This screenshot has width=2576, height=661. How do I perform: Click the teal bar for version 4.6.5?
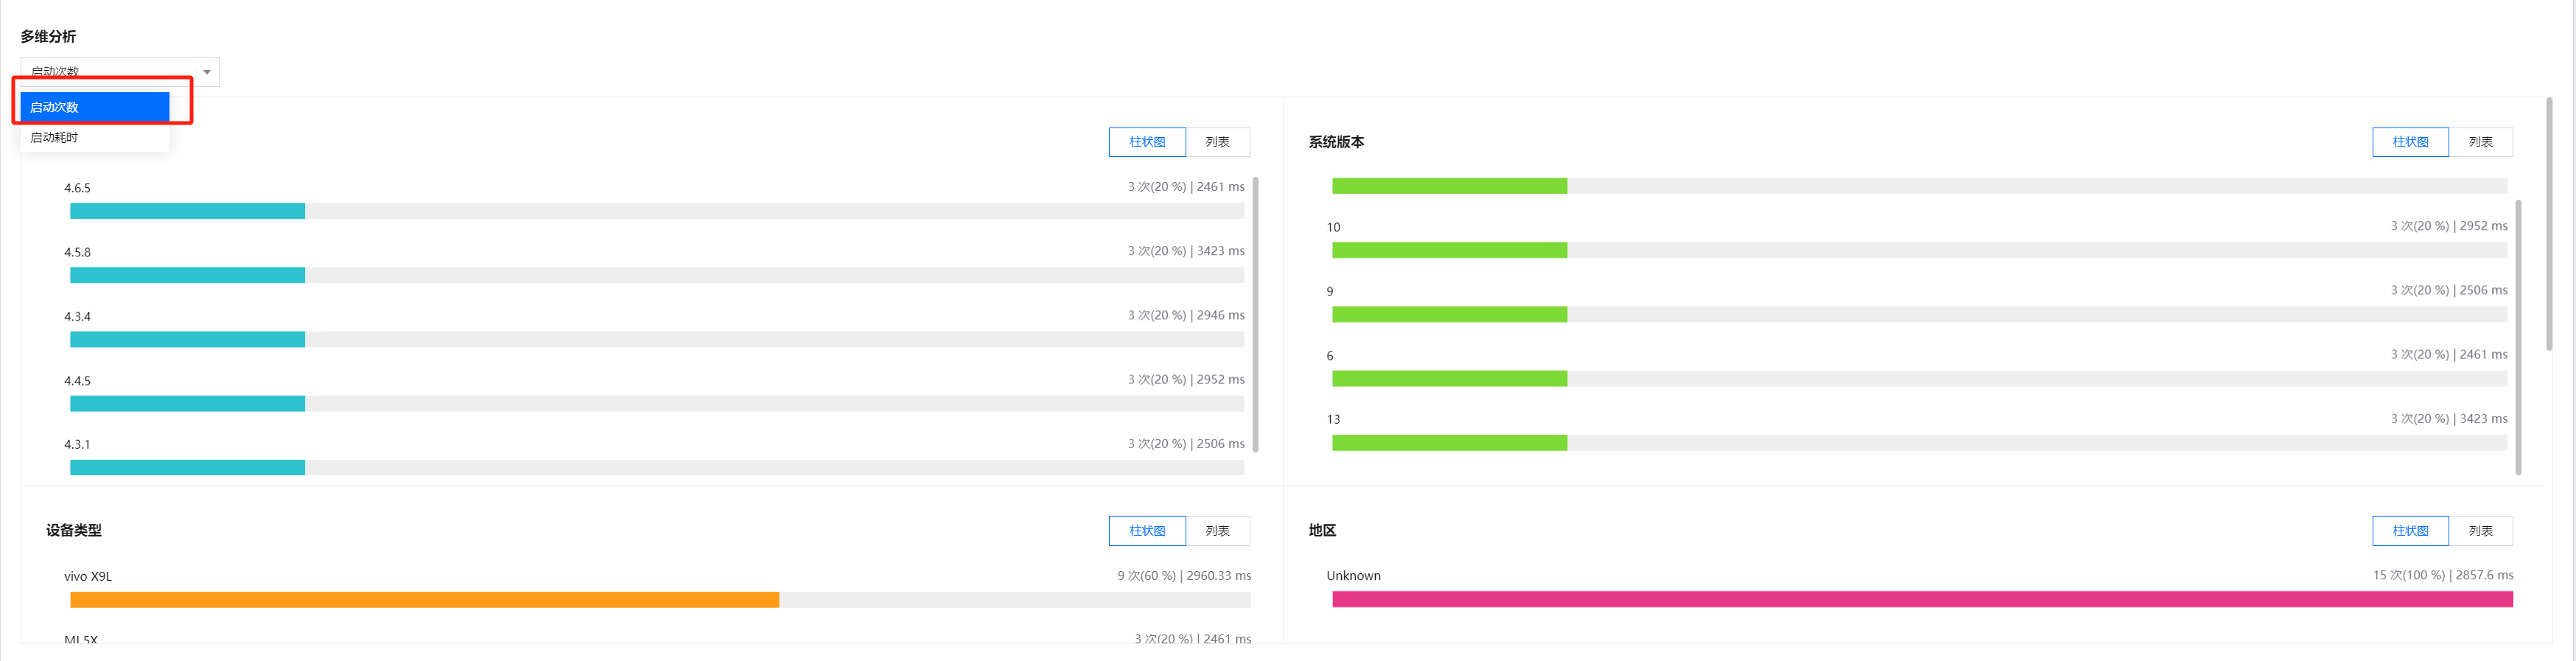coord(187,211)
